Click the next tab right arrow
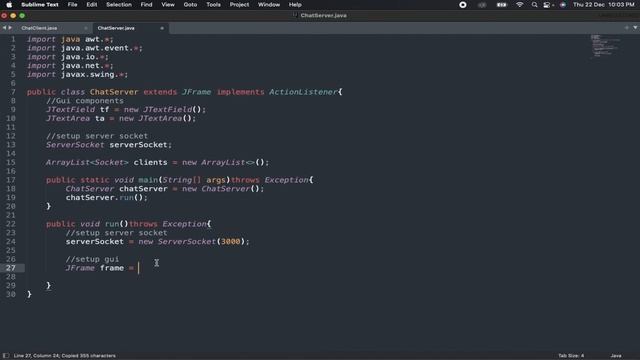Screen dimensions: 640x360 (x=10, y=28)
